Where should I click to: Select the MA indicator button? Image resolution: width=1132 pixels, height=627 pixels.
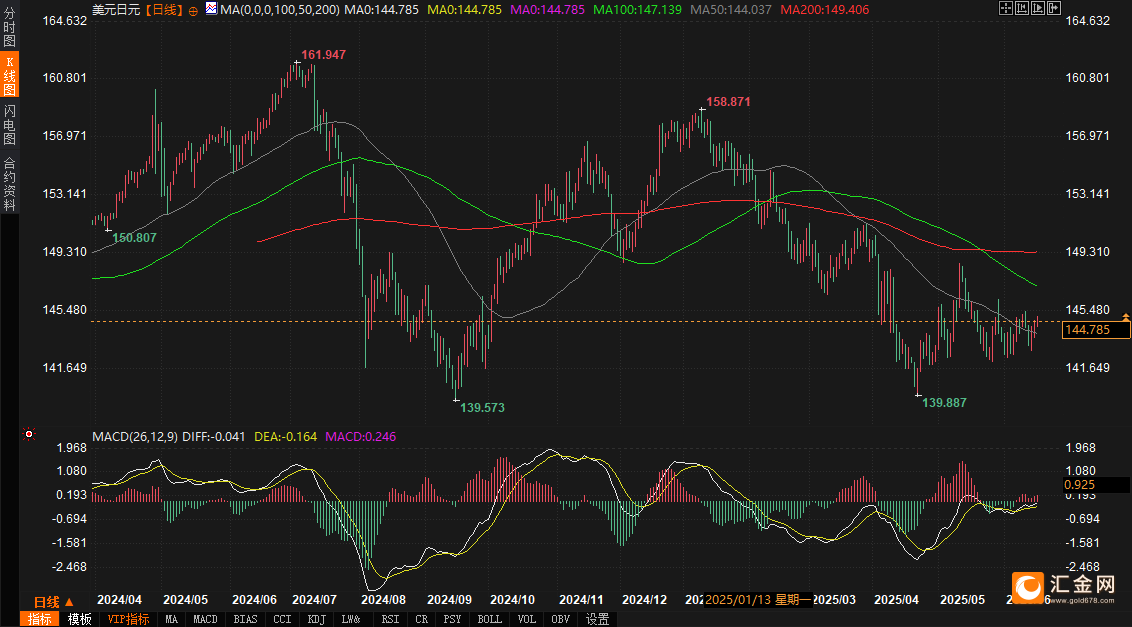tap(171, 619)
